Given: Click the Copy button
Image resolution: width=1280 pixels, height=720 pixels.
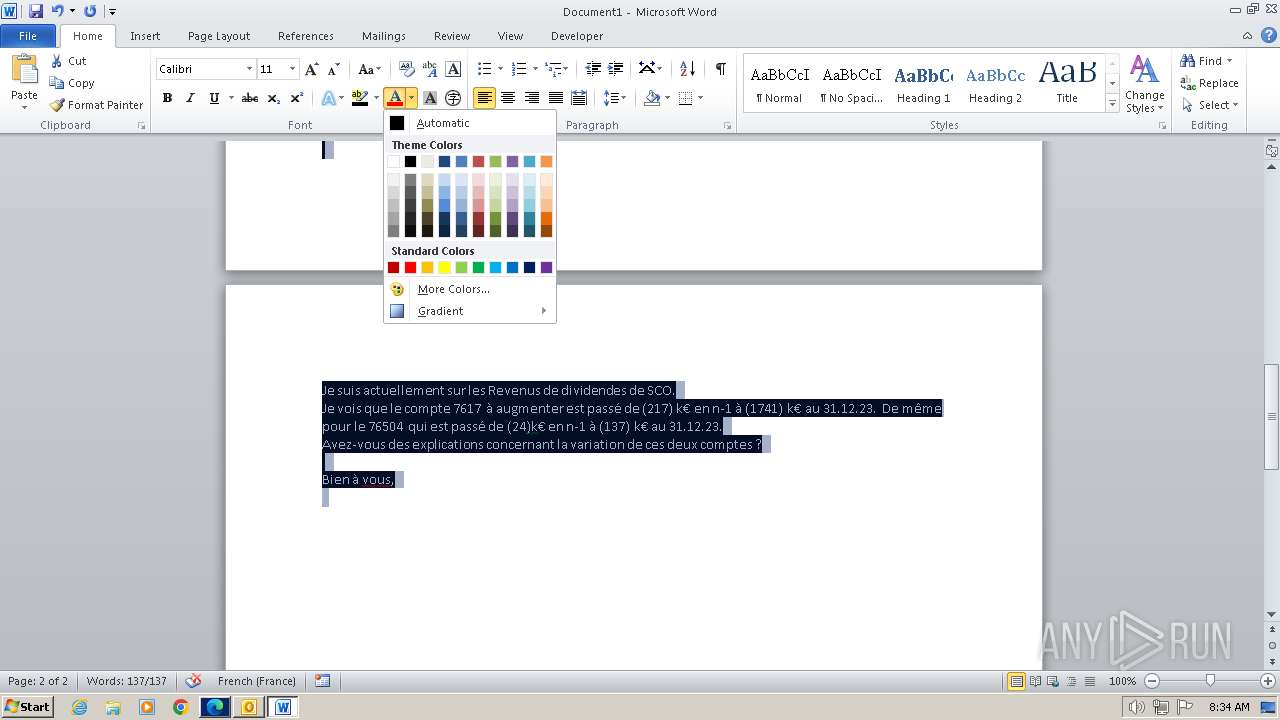Looking at the screenshot, I should [72, 83].
